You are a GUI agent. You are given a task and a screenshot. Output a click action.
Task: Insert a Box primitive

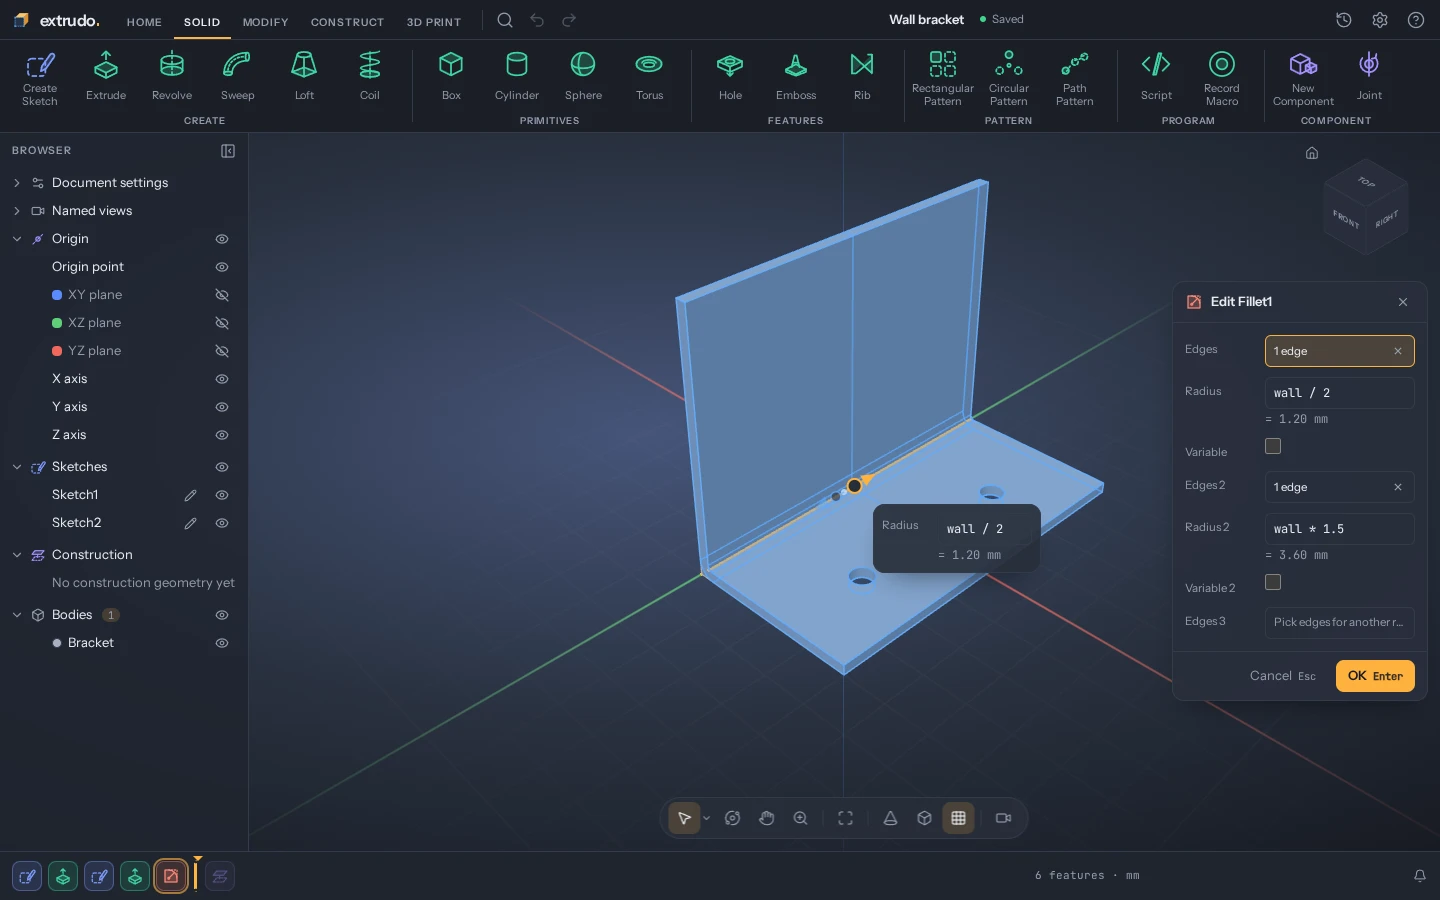coord(451,78)
